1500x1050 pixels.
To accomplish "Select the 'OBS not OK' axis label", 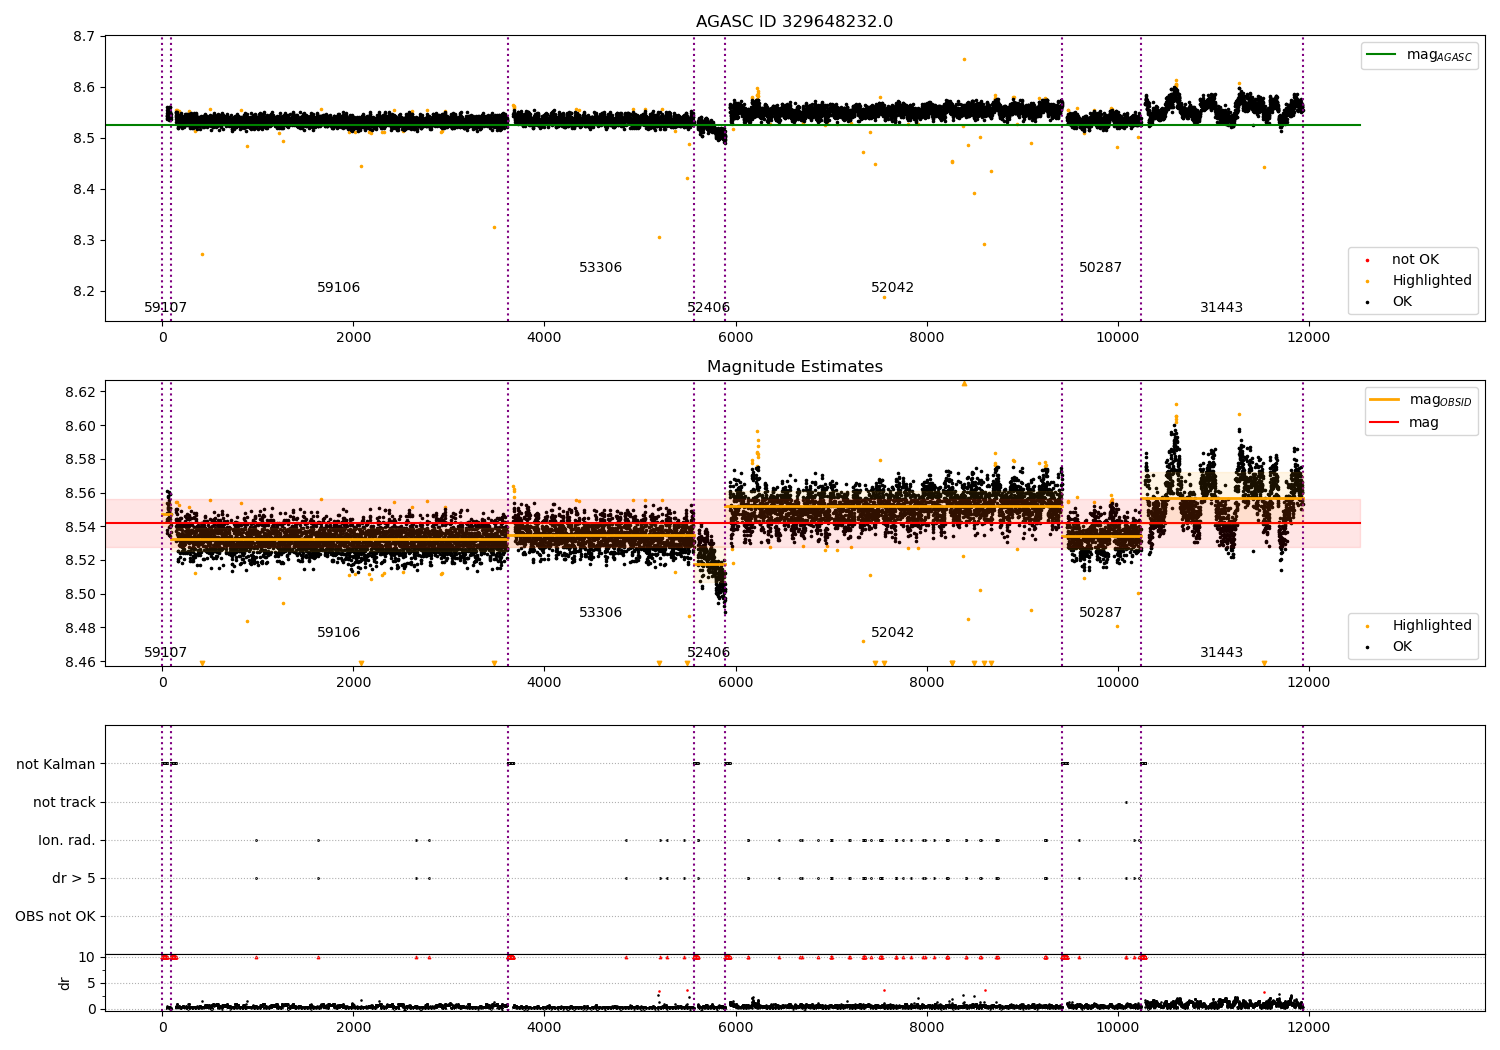I will coord(55,917).
